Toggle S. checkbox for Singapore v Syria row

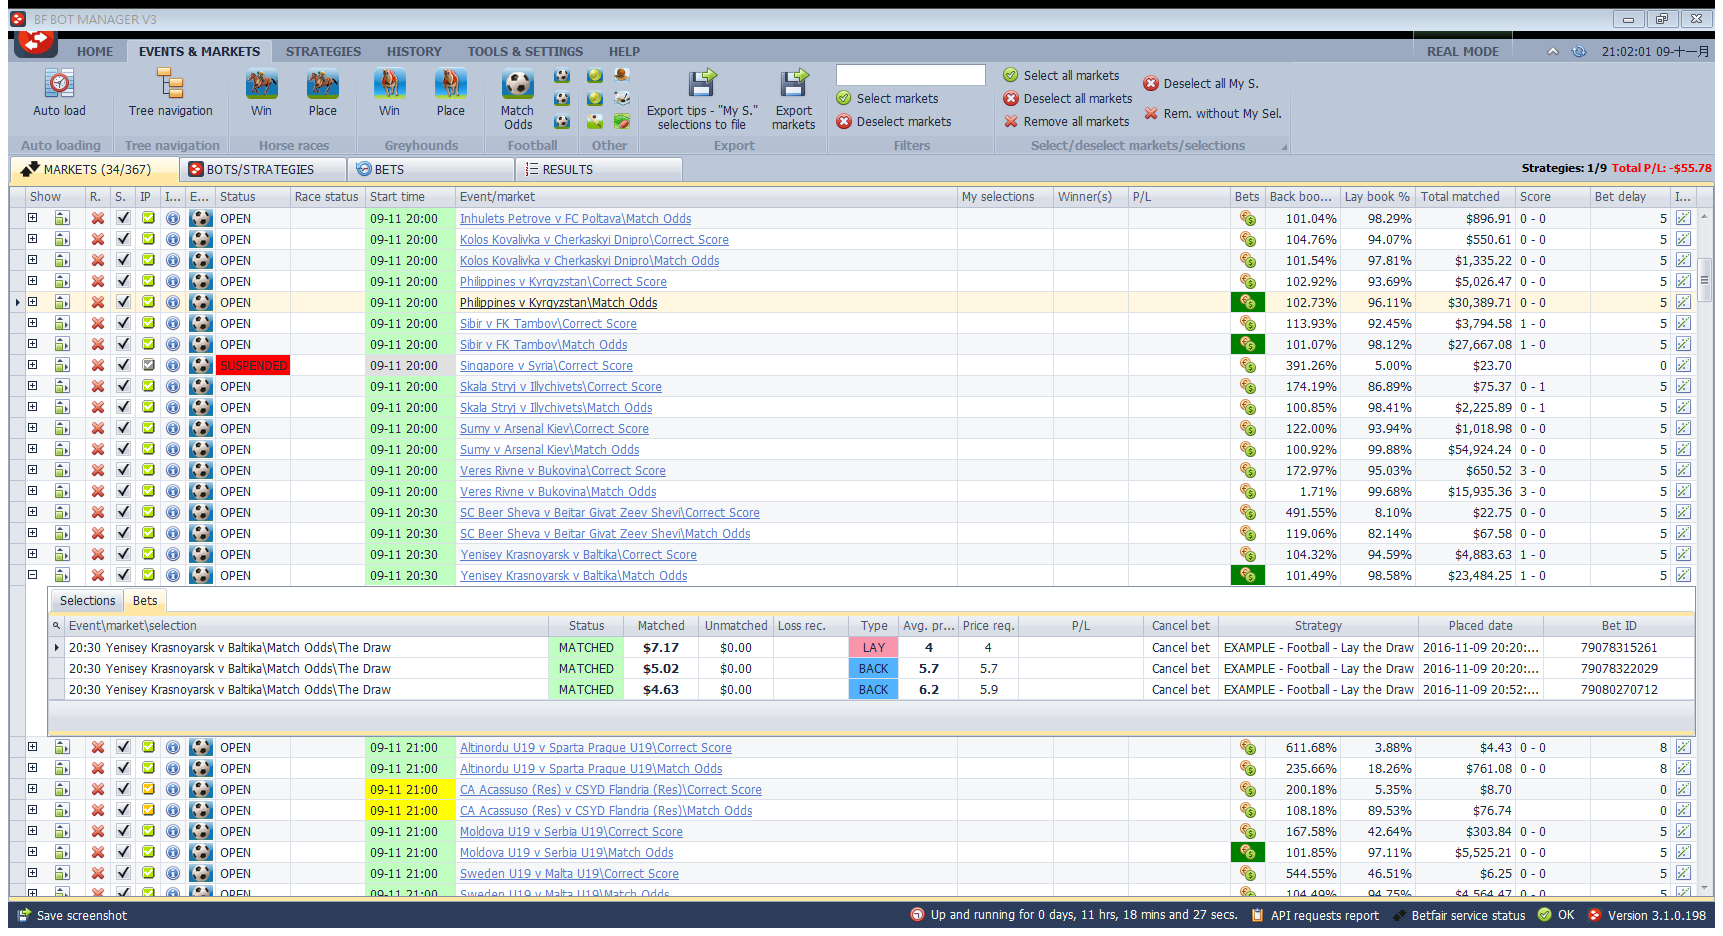point(123,365)
